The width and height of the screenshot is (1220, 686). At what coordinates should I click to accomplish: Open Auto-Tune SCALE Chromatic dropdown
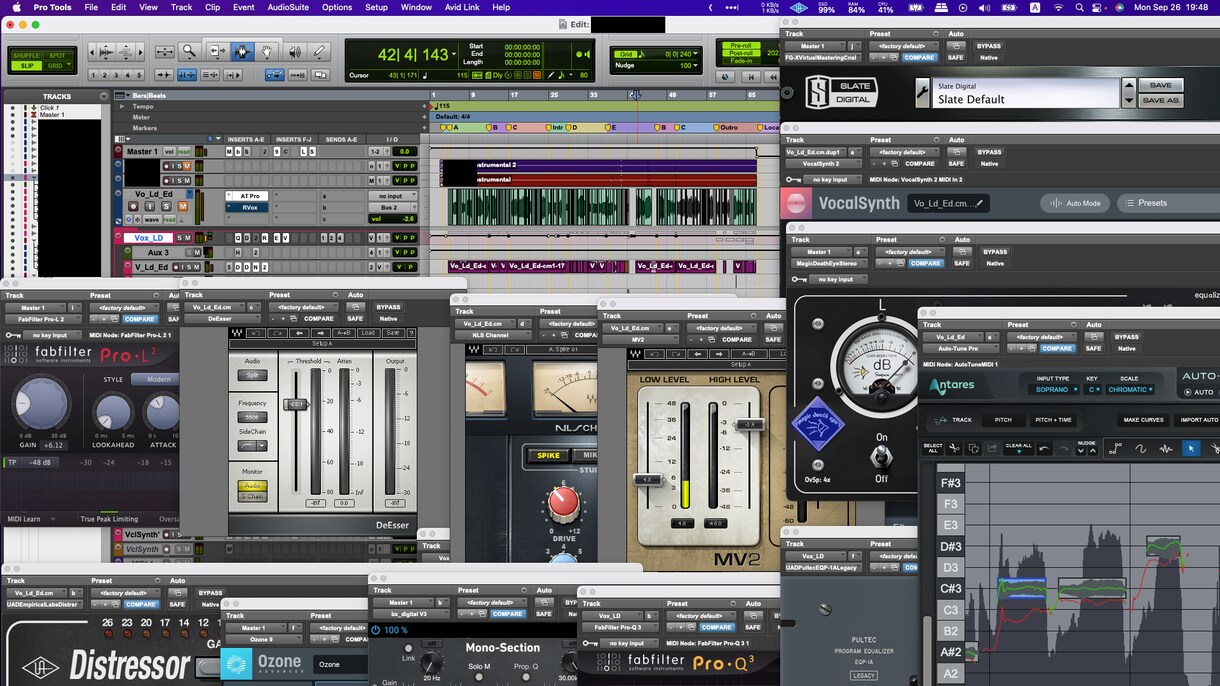click(x=1131, y=390)
